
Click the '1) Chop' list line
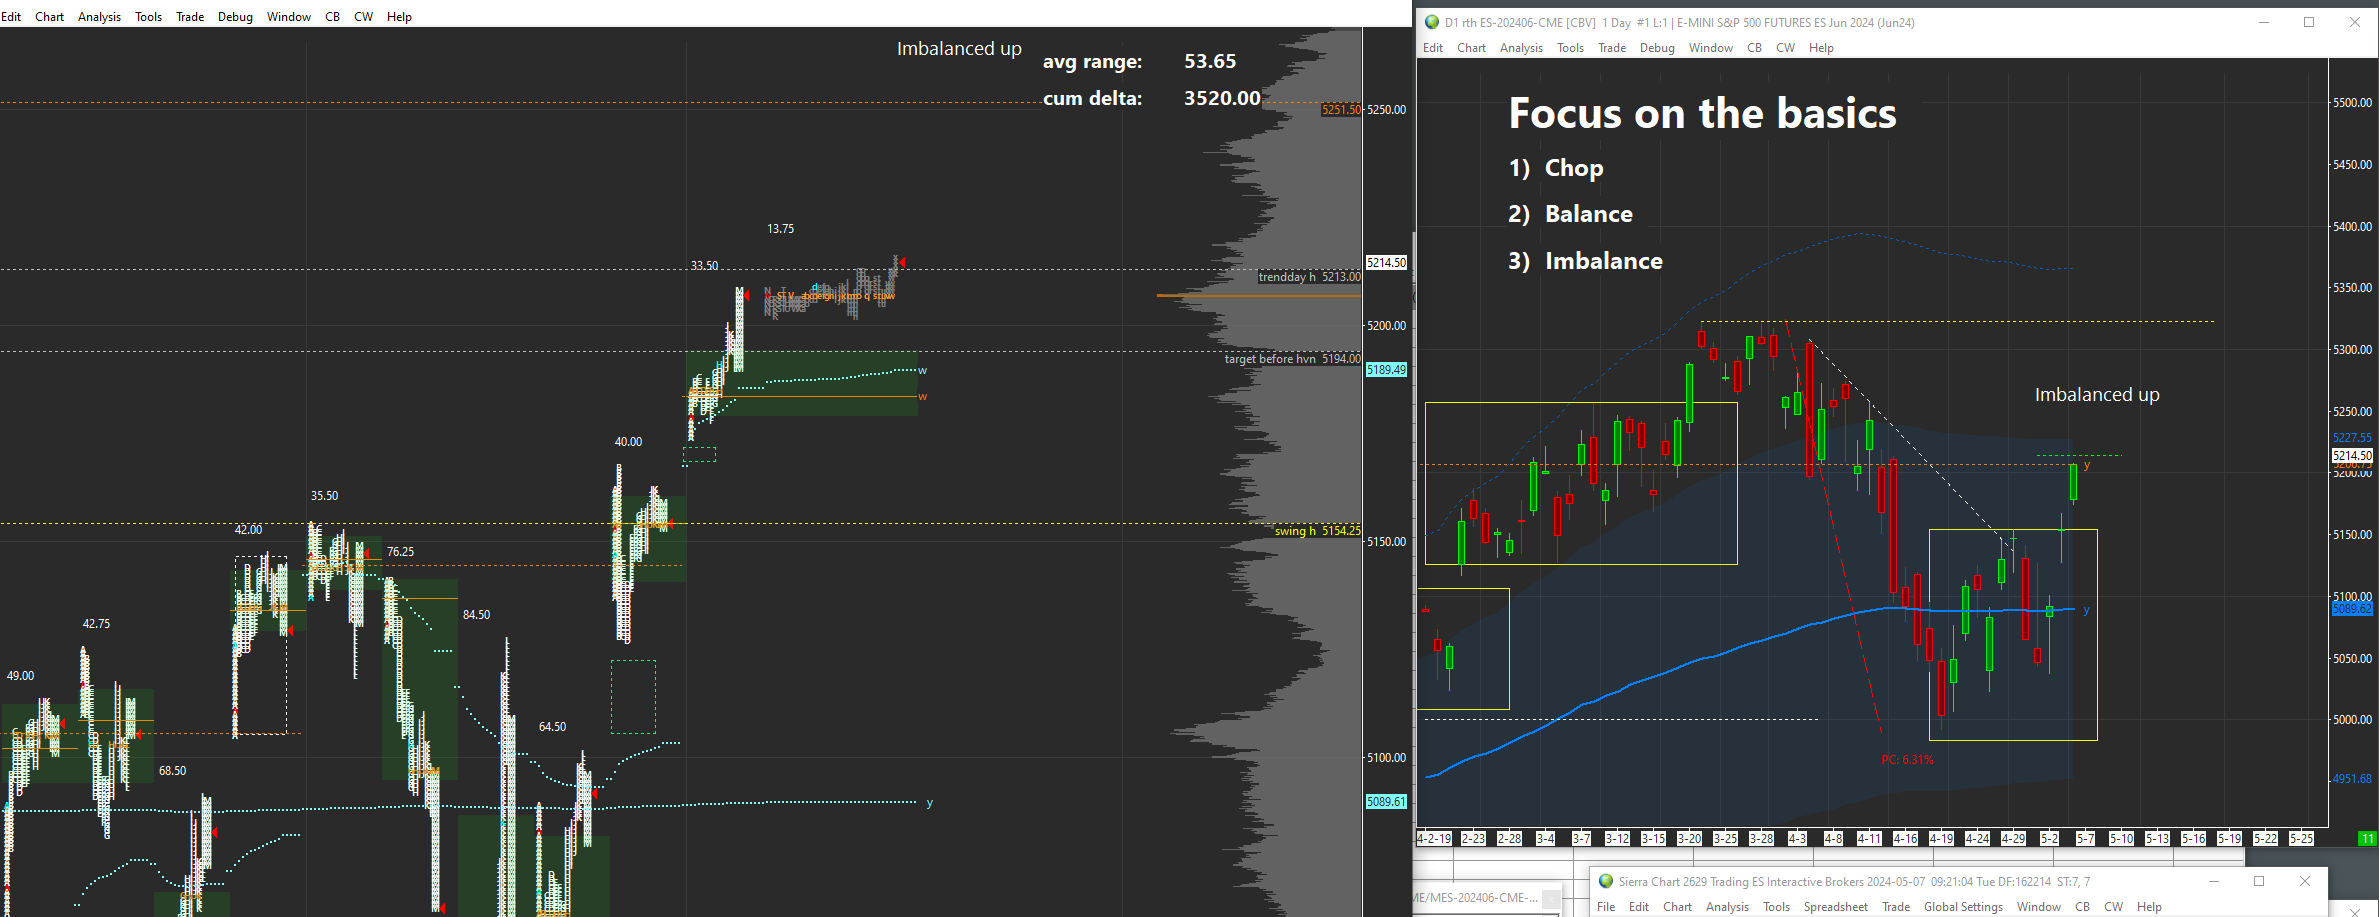click(x=1556, y=168)
